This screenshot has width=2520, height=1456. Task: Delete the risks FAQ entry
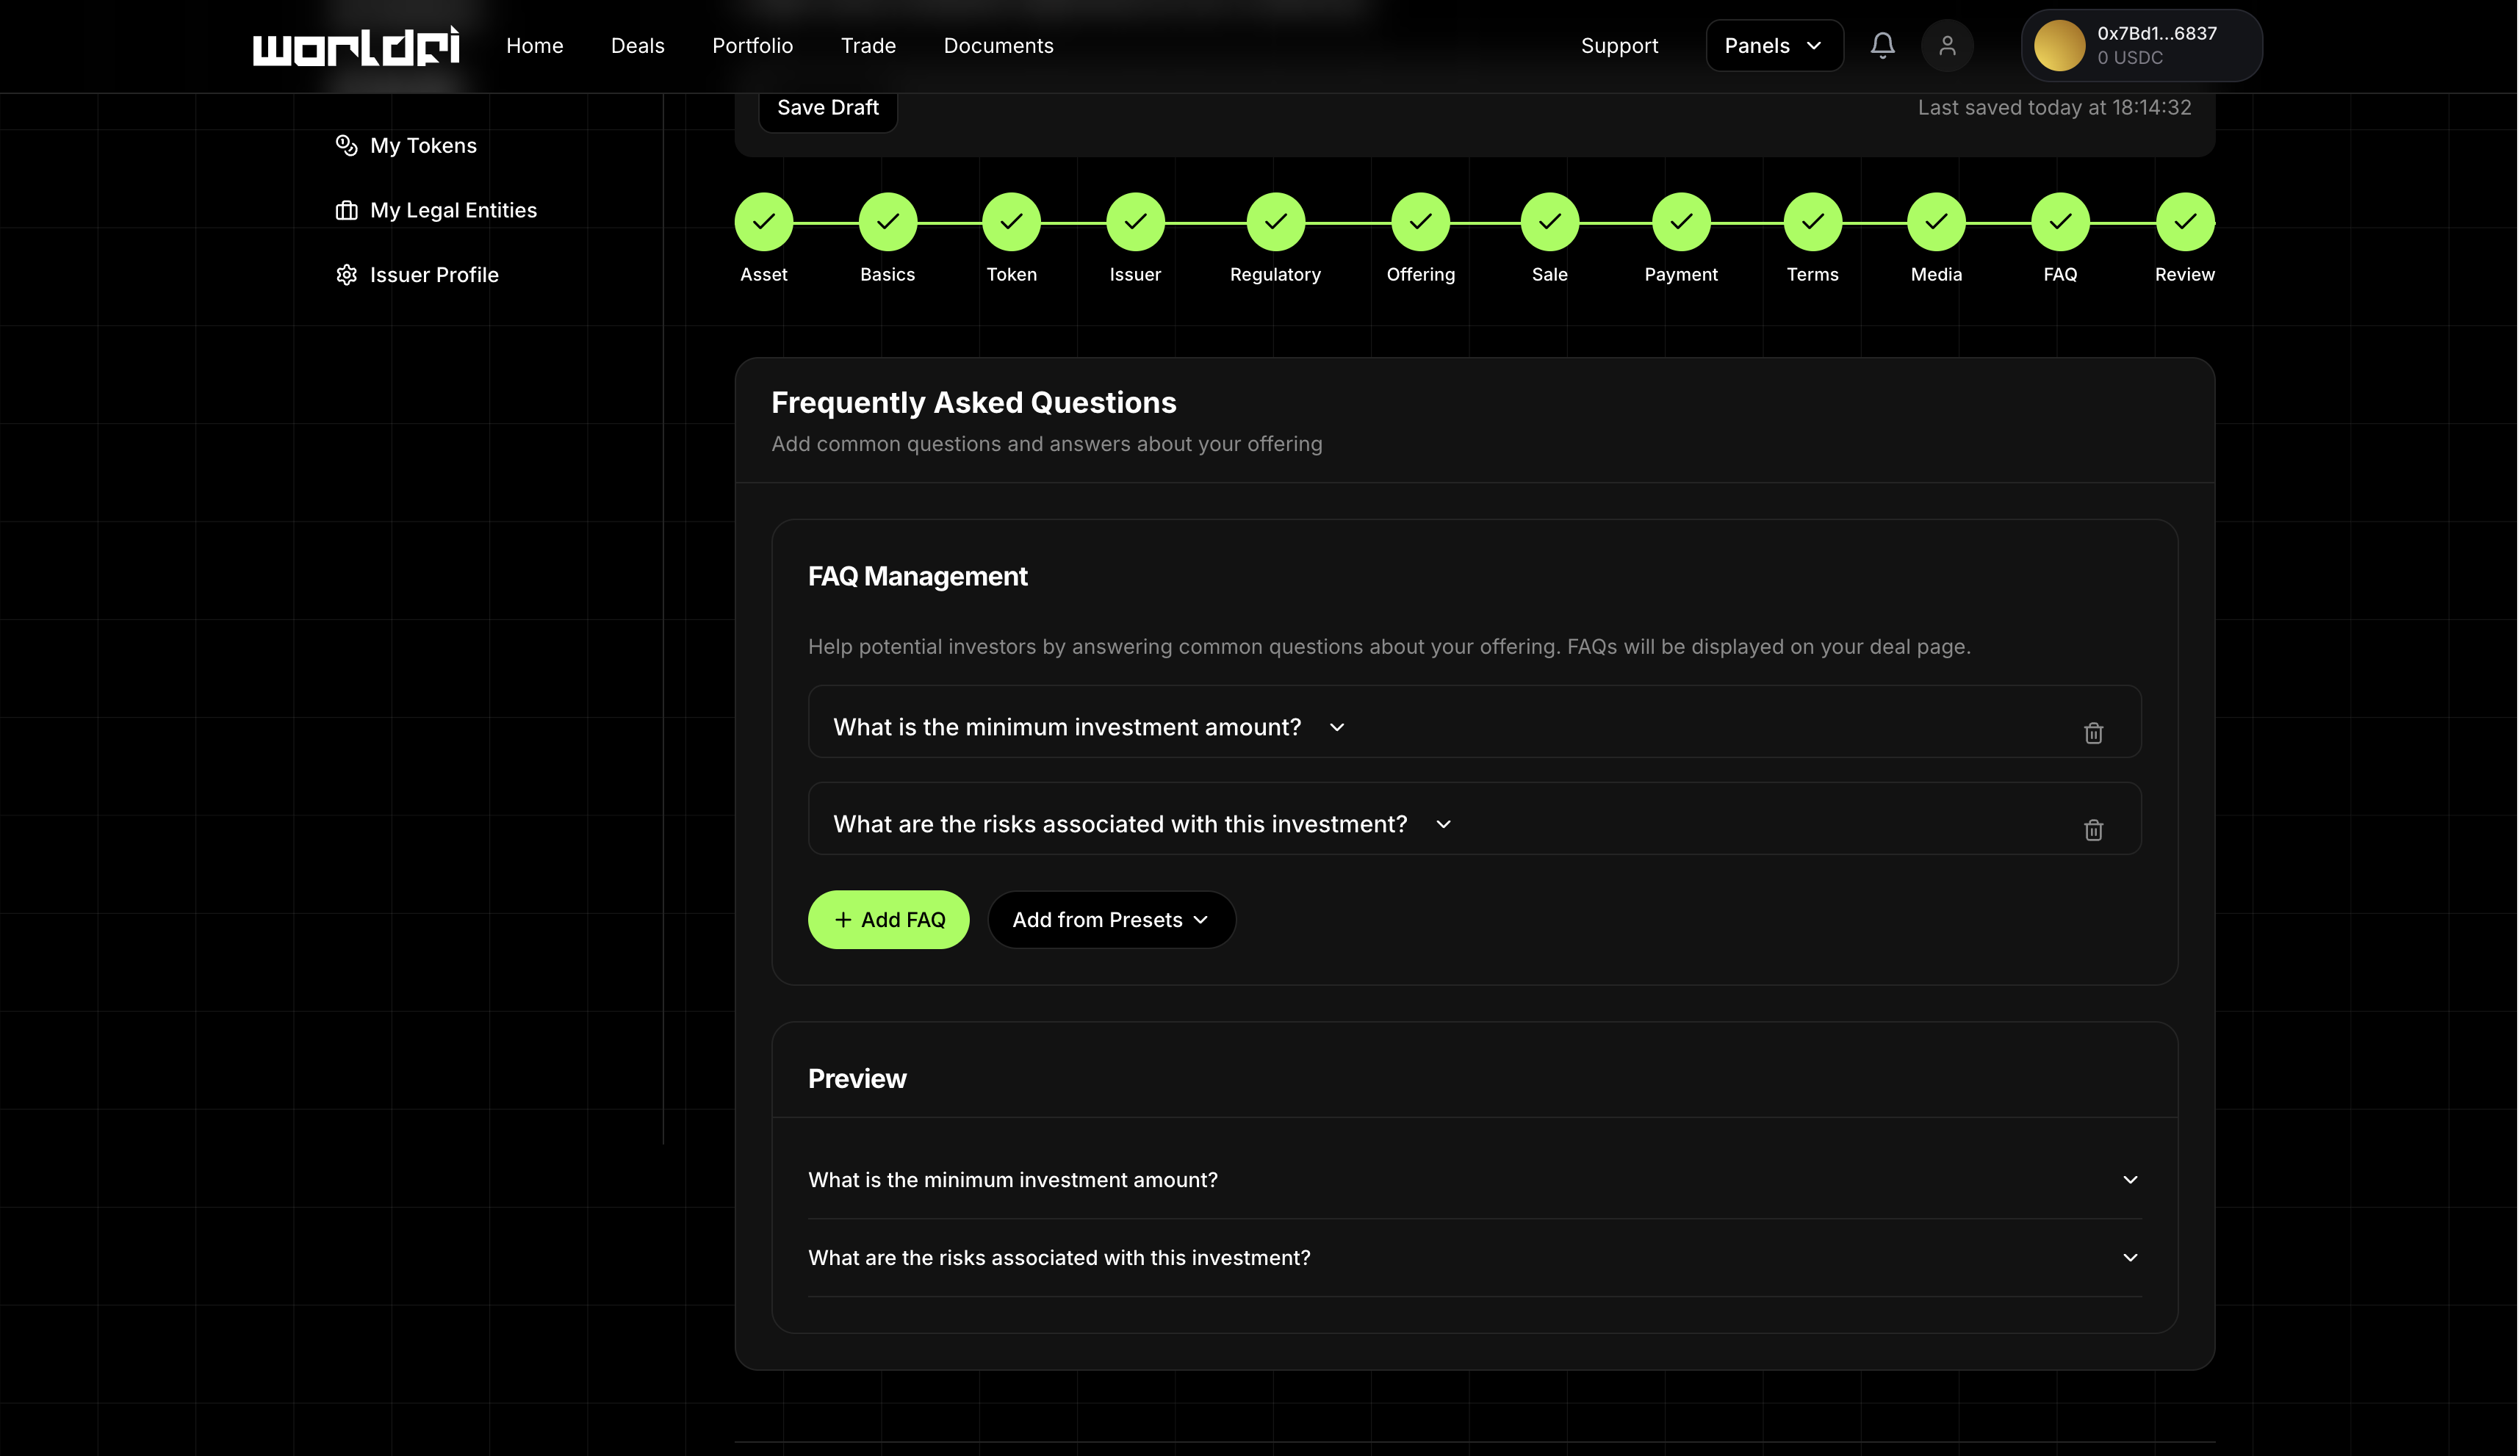2093,830
